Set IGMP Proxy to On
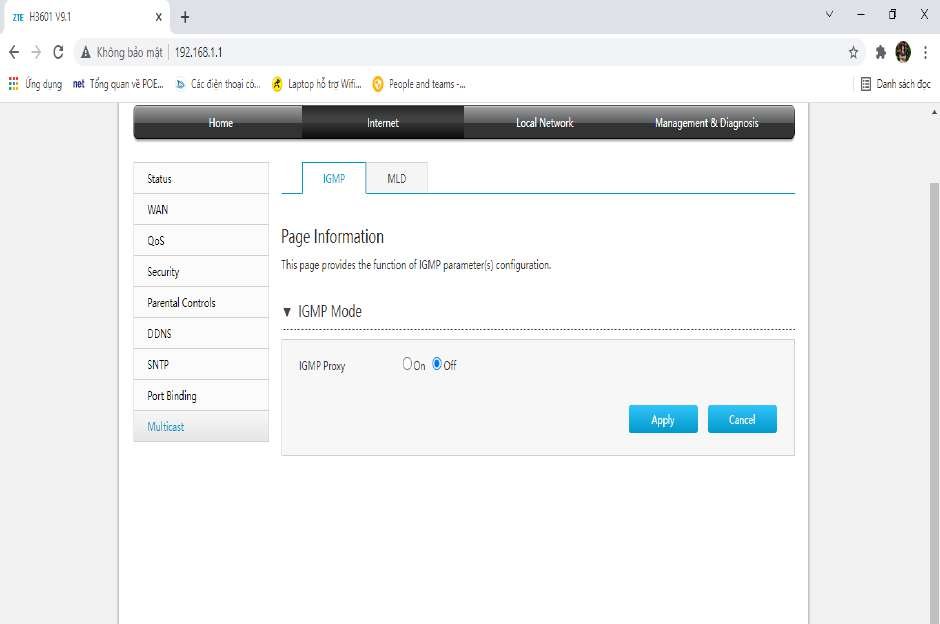This screenshot has width=940, height=624. click(x=408, y=364)
